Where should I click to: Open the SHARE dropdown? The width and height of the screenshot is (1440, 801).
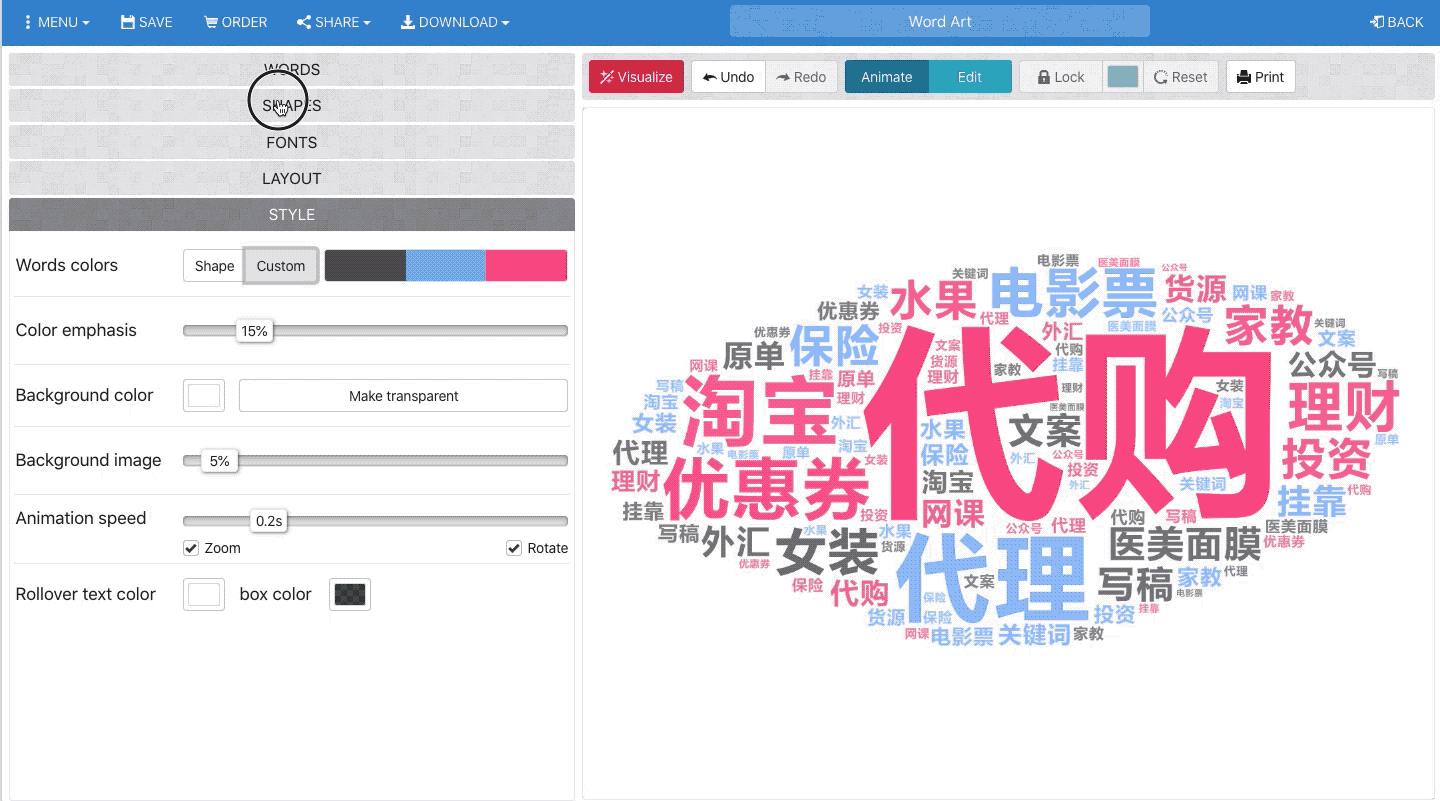click(334, 22)
